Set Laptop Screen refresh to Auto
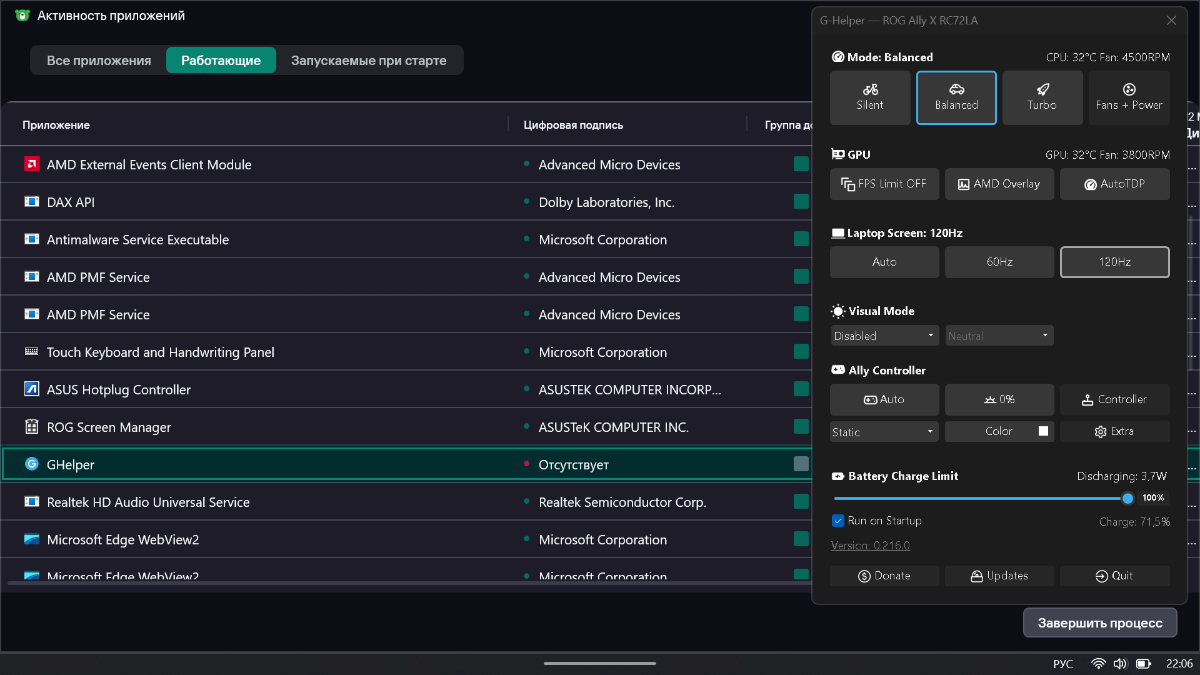The image size is (1200, 675). click(885, 262)
